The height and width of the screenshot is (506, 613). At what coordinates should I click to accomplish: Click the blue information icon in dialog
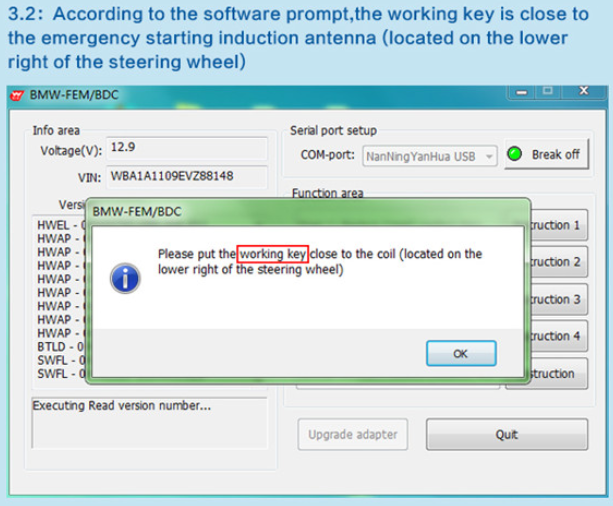coord(125,278)
